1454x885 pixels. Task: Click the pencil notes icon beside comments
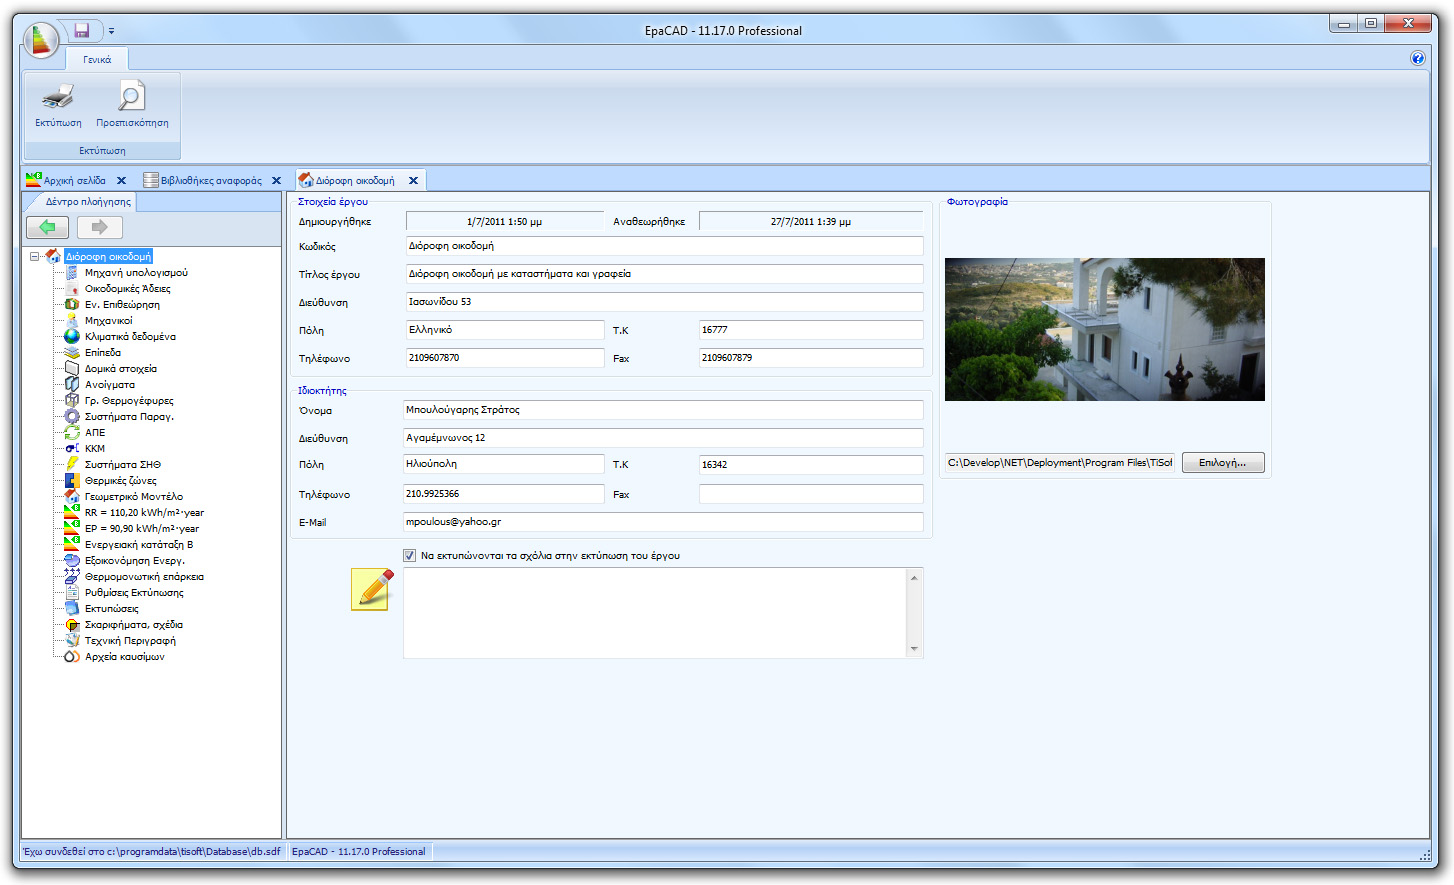(370, 590)
